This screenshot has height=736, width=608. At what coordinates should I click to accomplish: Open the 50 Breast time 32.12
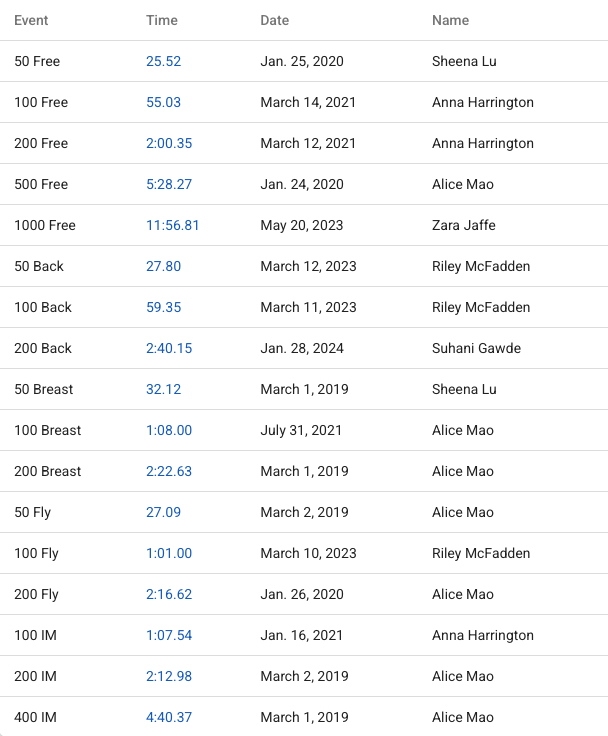tap(163, 389)
